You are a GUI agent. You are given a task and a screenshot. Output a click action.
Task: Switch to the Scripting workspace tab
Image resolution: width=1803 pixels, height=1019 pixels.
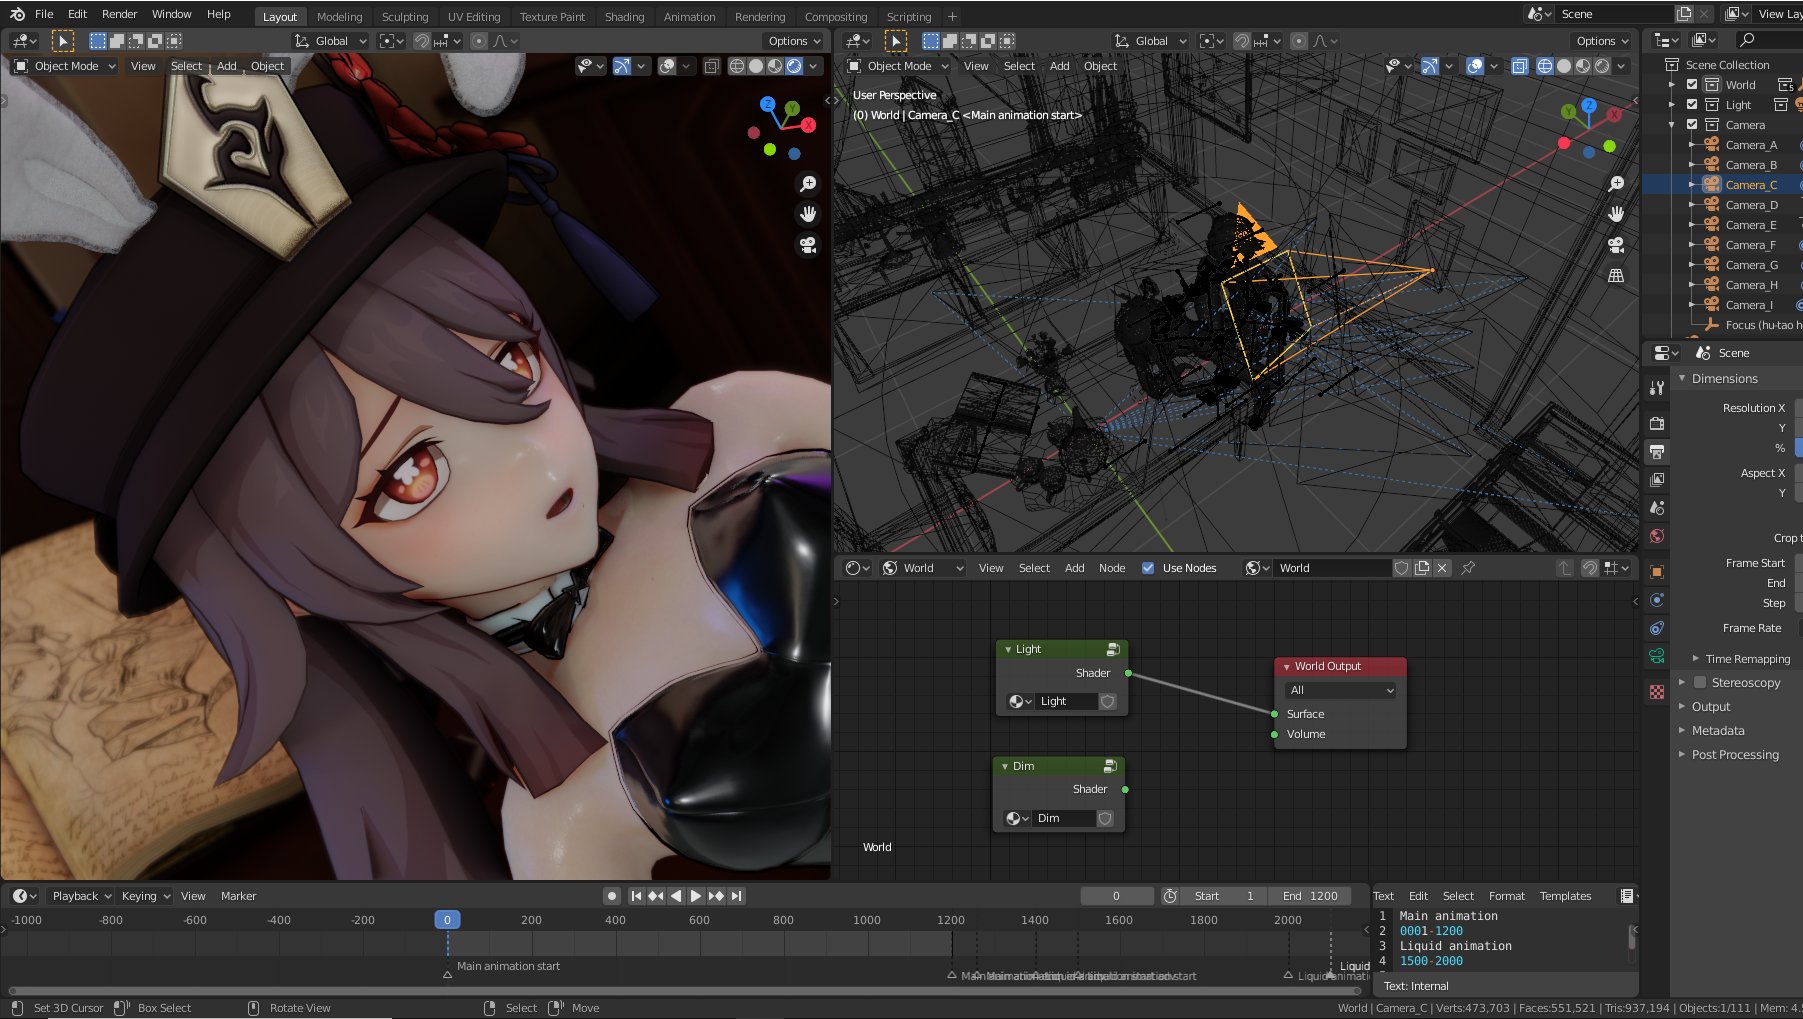click(909, 17)
